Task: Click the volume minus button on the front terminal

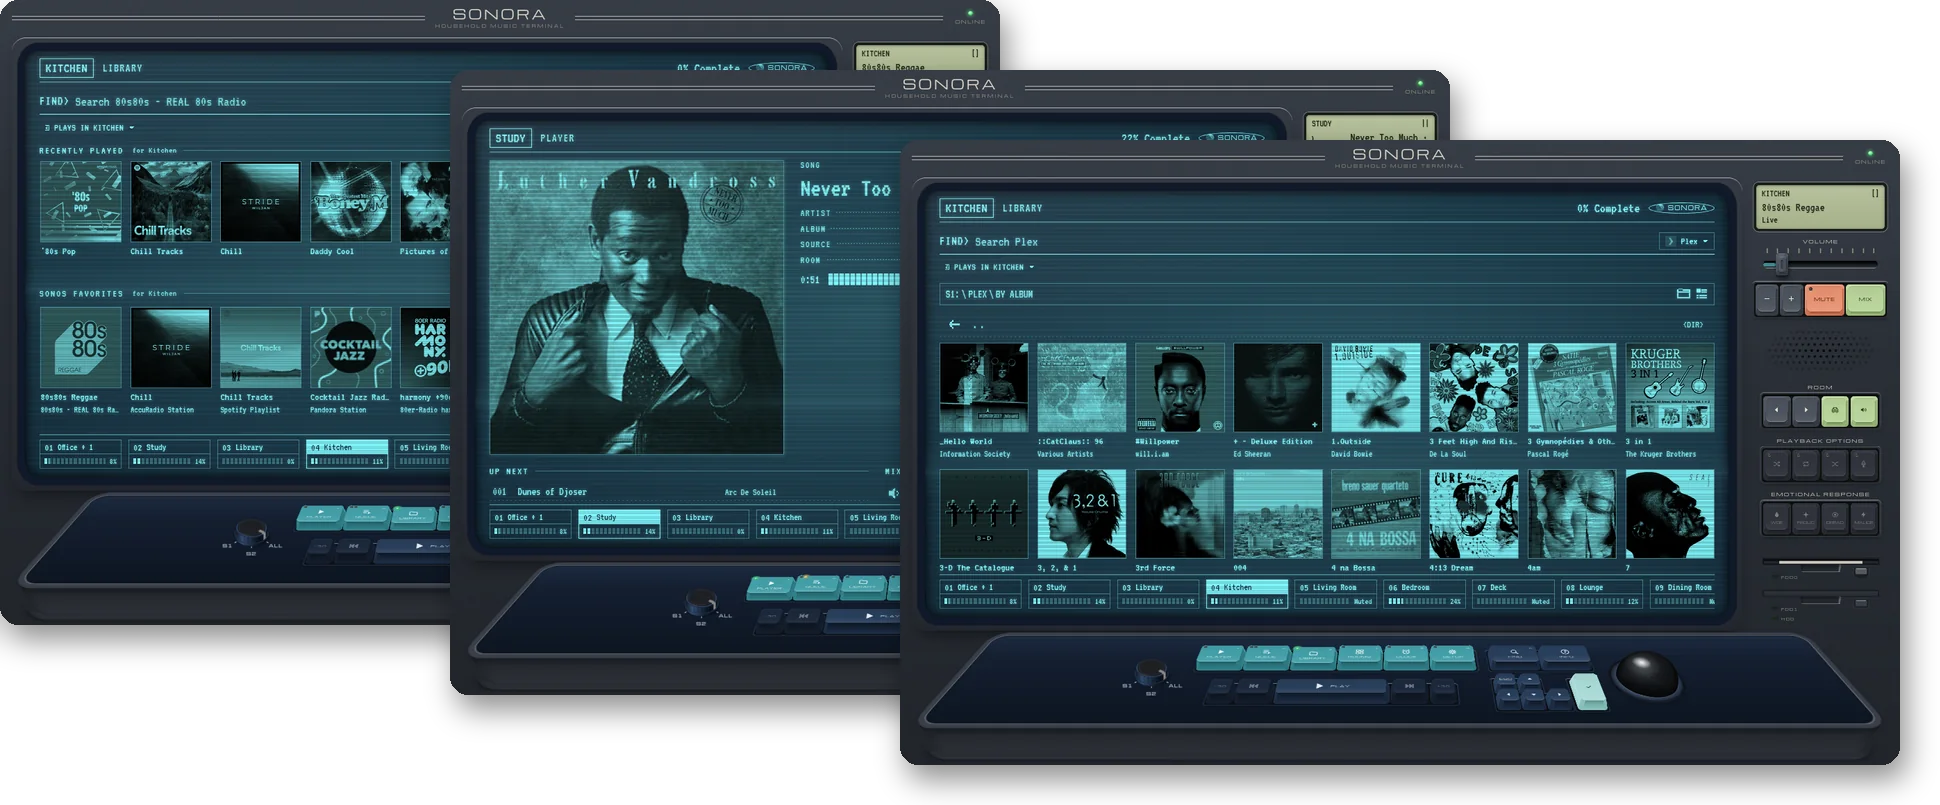Action: pyautogui.click(x=1767, y=299)
